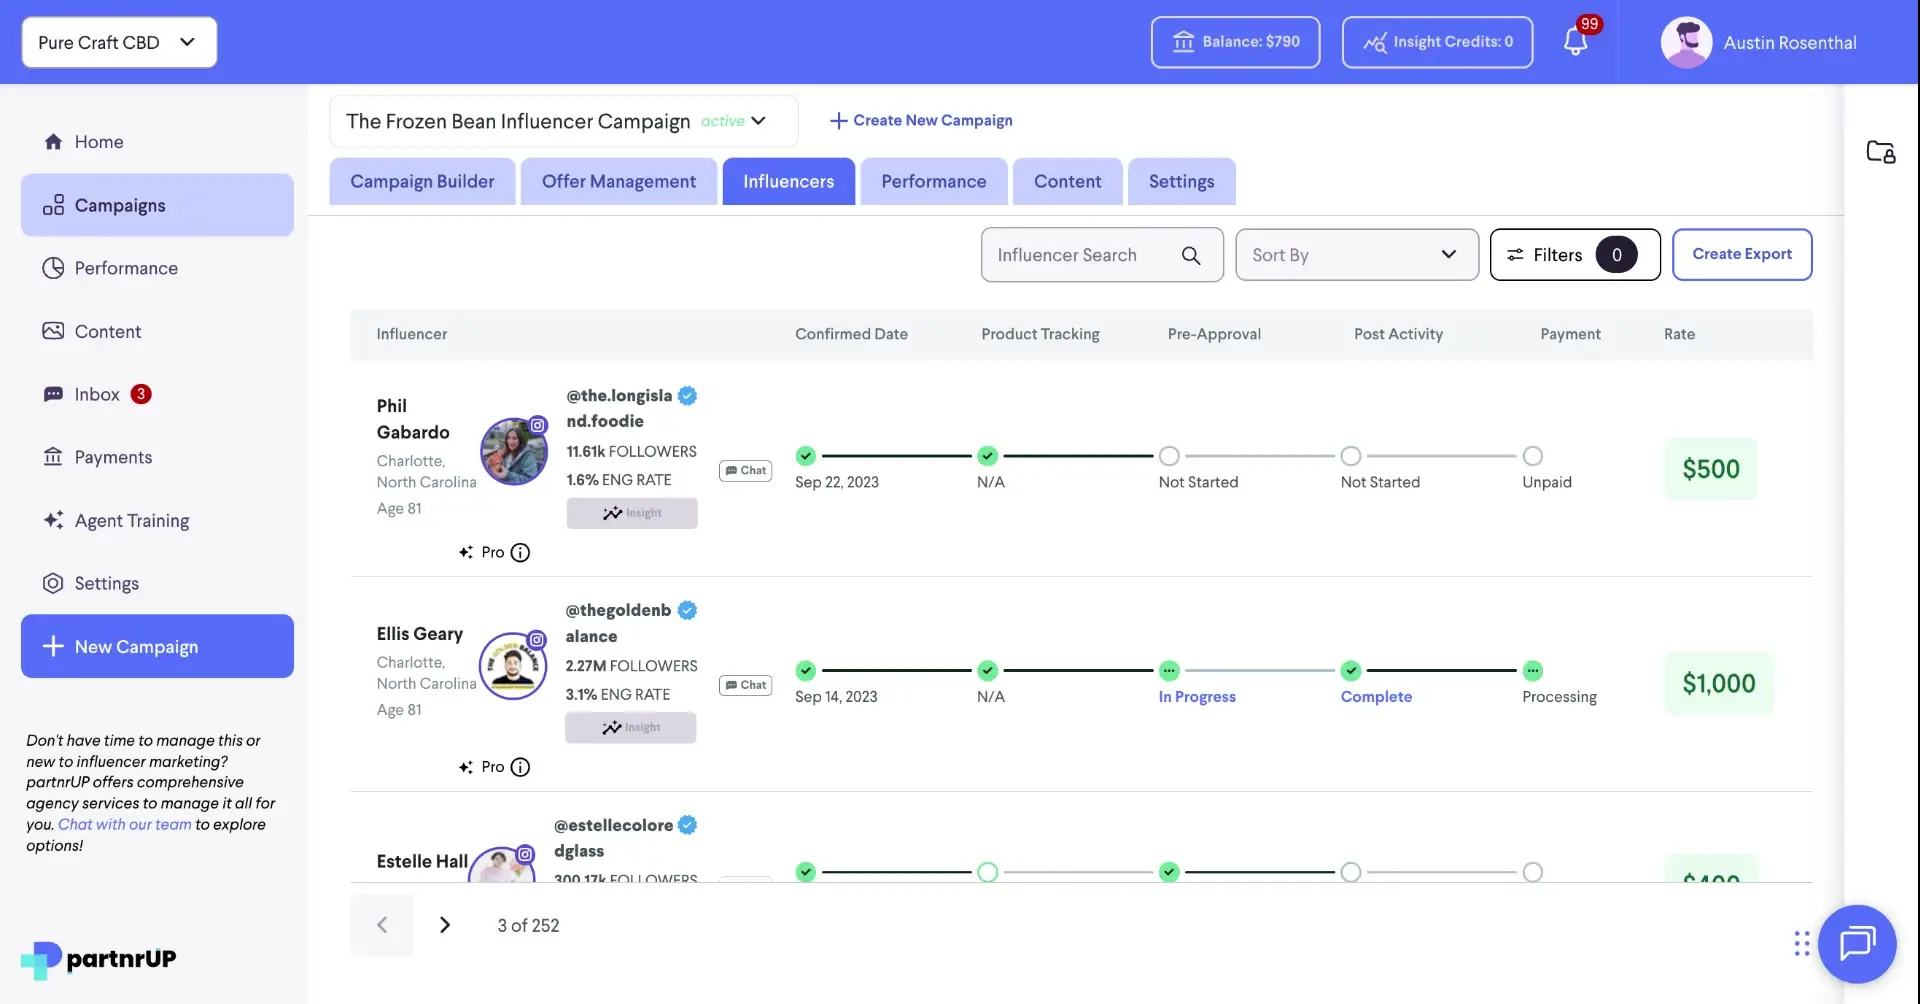Screen dimensions: 1920x1004
Task: Open the Content panel from the sidebar
Action: pos(109,330)
